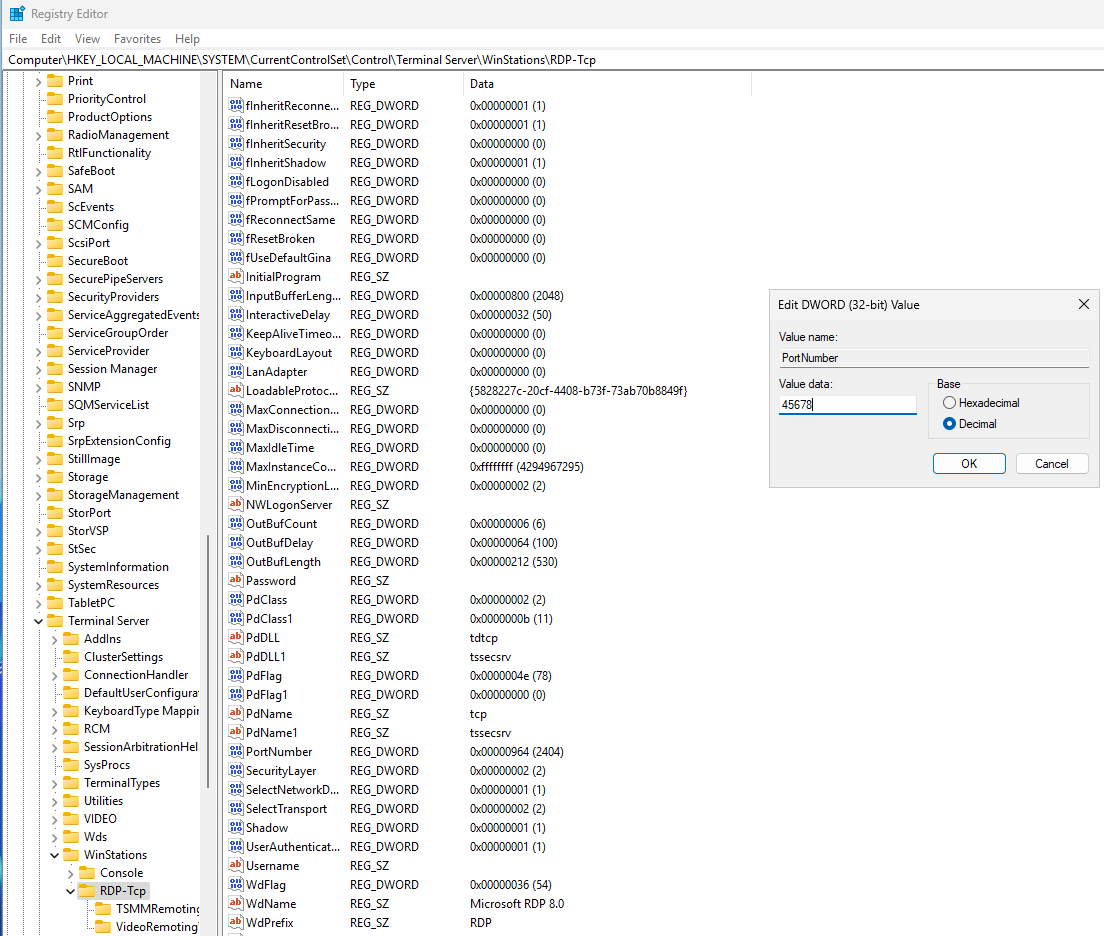1104x936 pixels.
Task: Click the Value data input field
Action: coord(847,405)
